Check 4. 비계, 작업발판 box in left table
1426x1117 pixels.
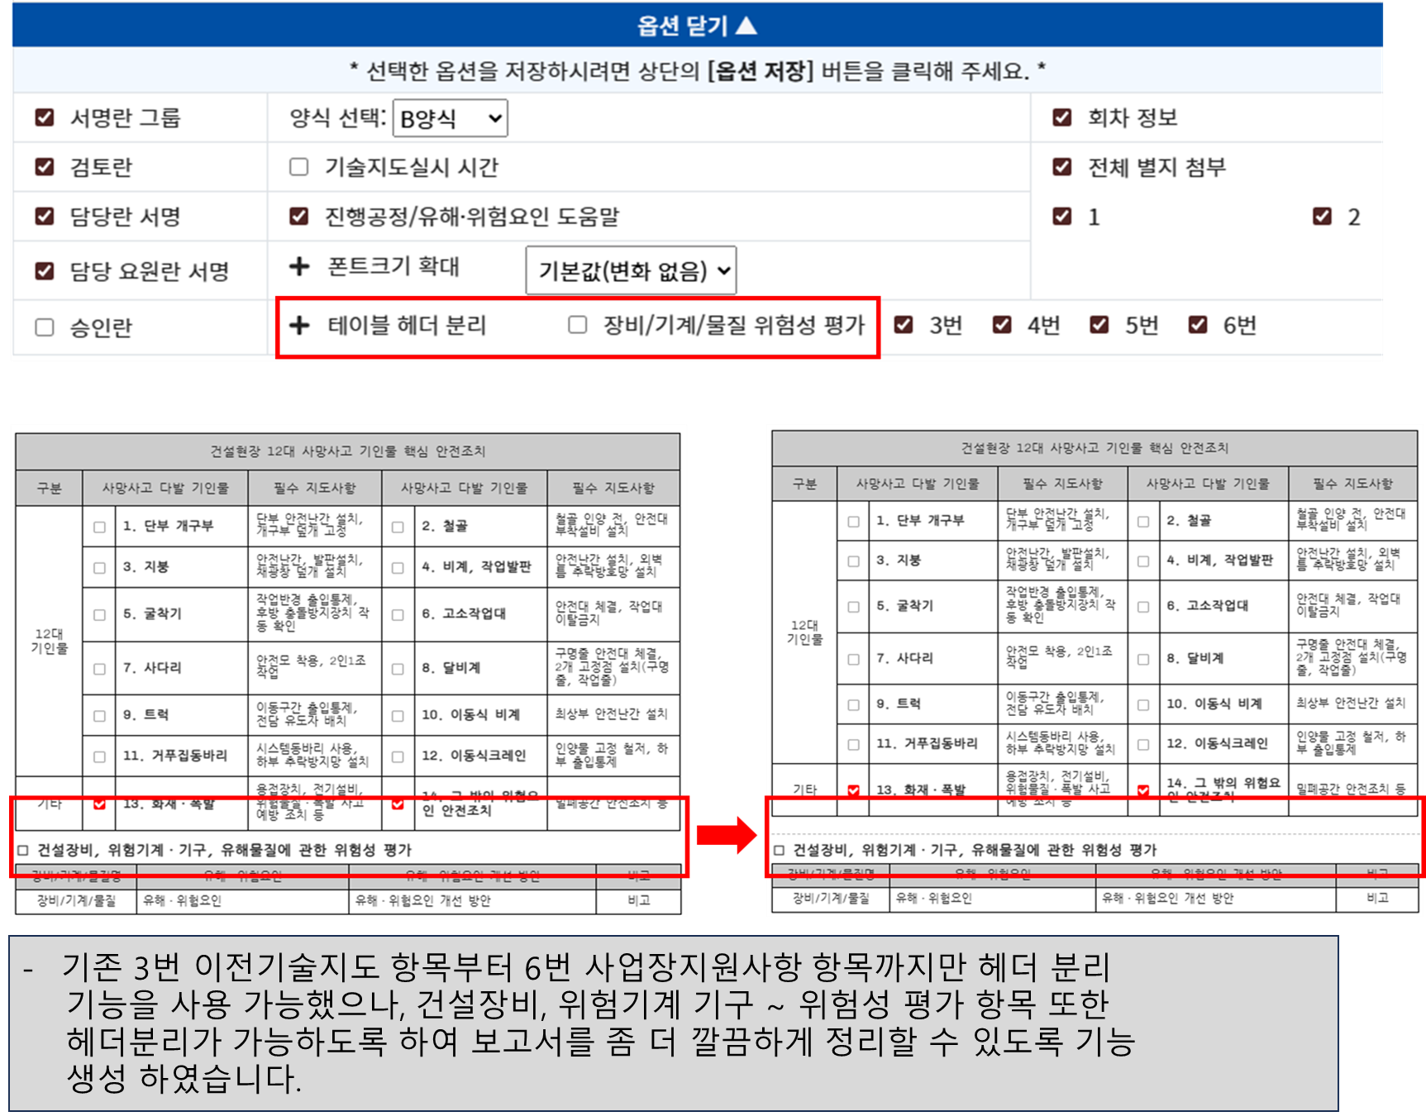point(398,567)
